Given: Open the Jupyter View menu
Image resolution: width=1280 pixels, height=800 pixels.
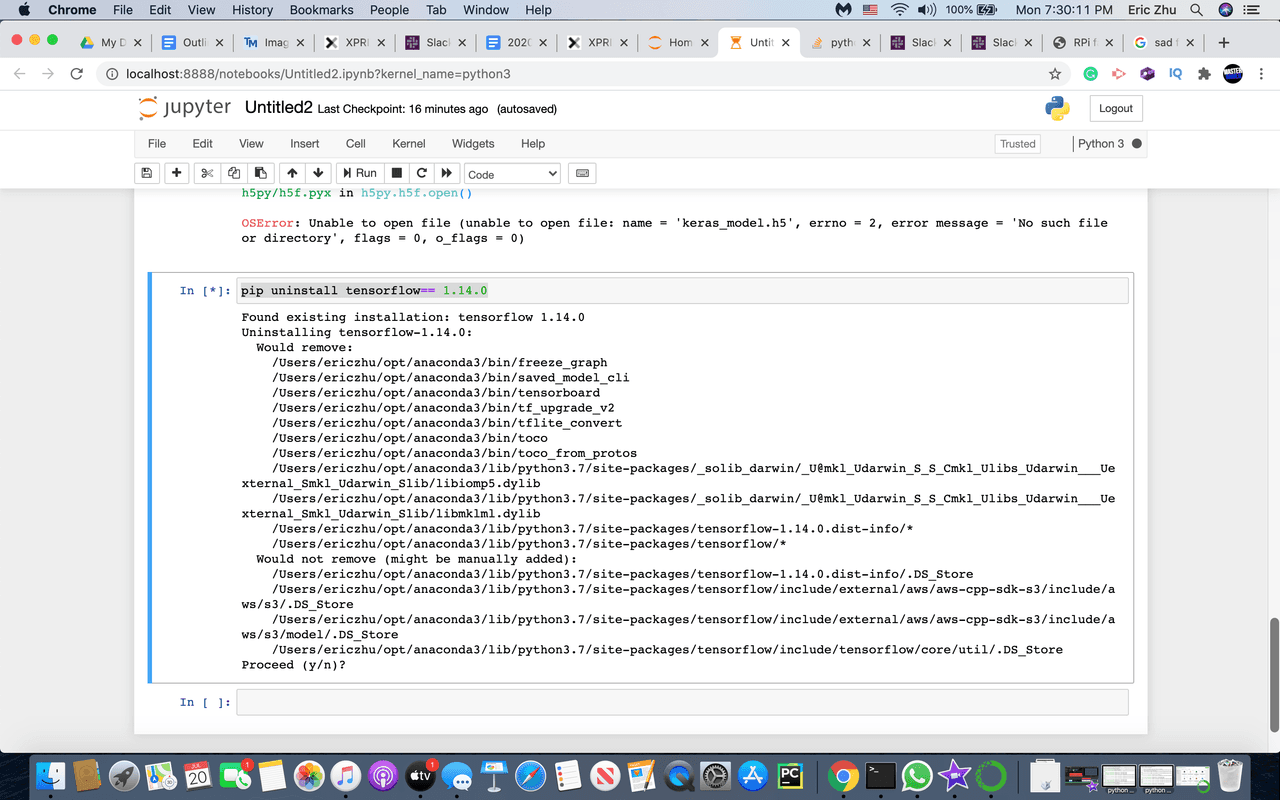Looking at the screenshot, I should tap(252, 143).
